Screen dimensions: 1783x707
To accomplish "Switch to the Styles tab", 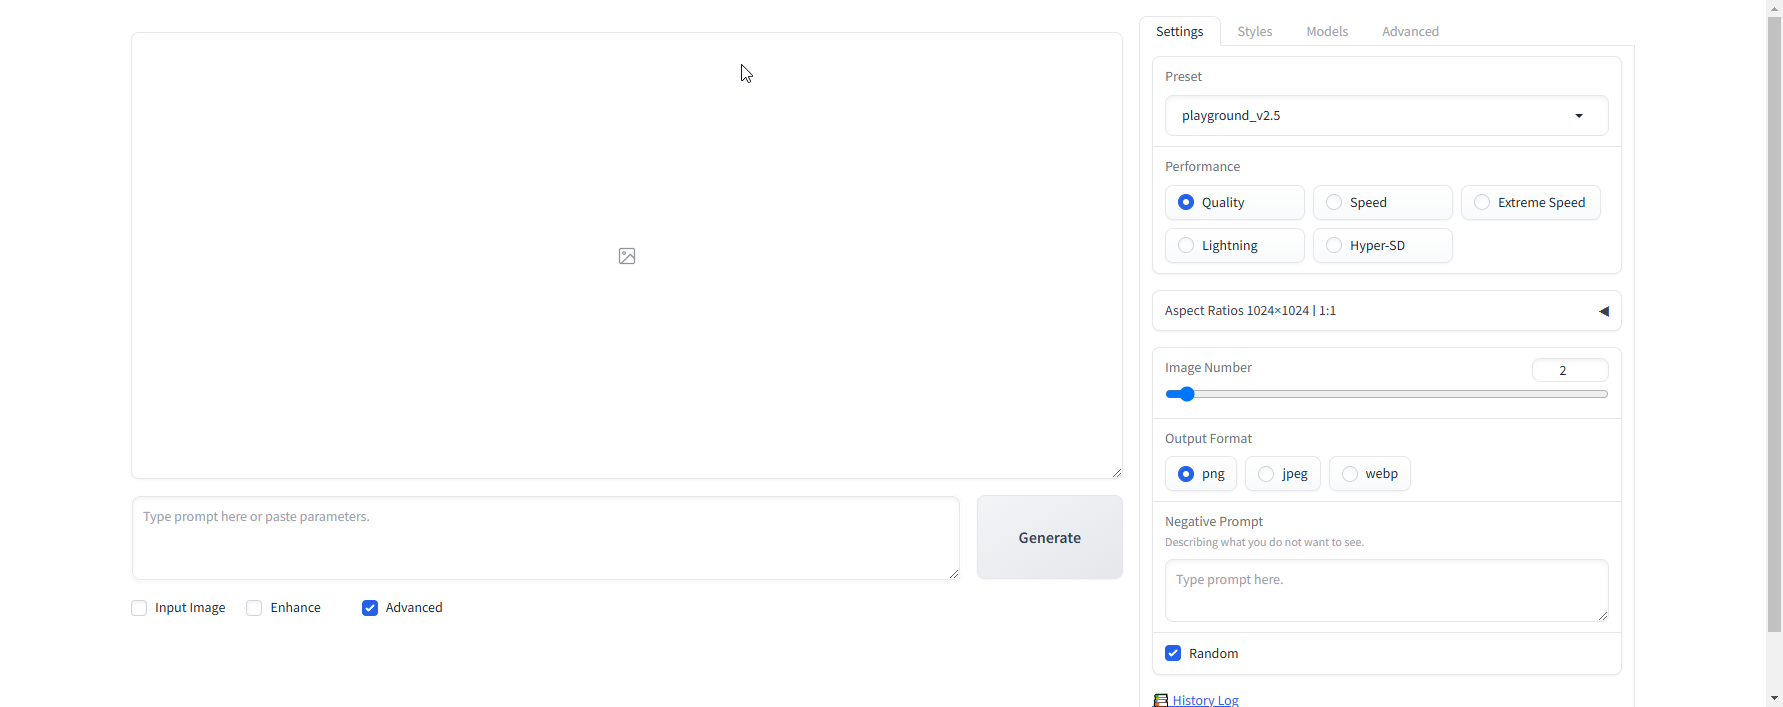I will point(1255,31).
